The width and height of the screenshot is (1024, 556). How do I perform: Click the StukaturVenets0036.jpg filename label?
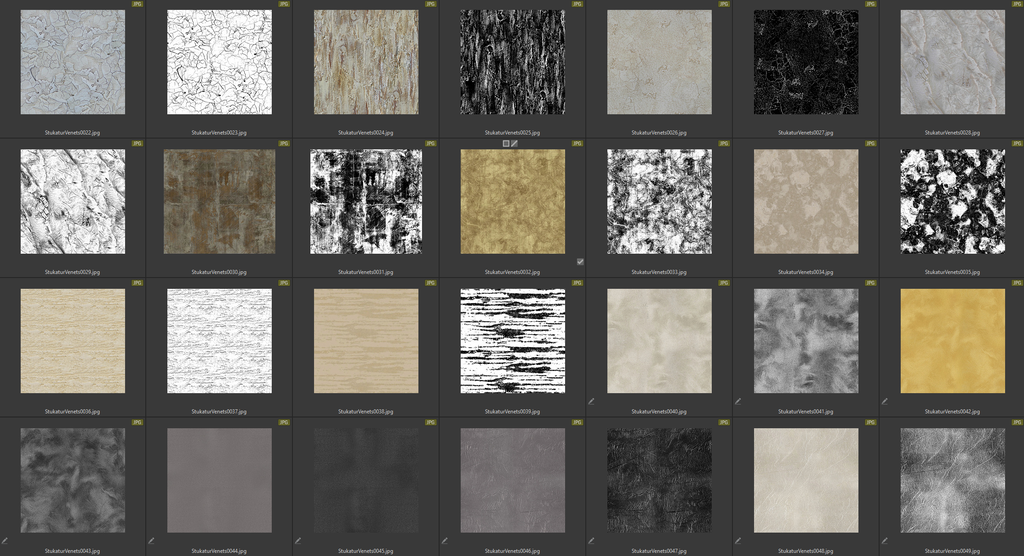[72, 411]
